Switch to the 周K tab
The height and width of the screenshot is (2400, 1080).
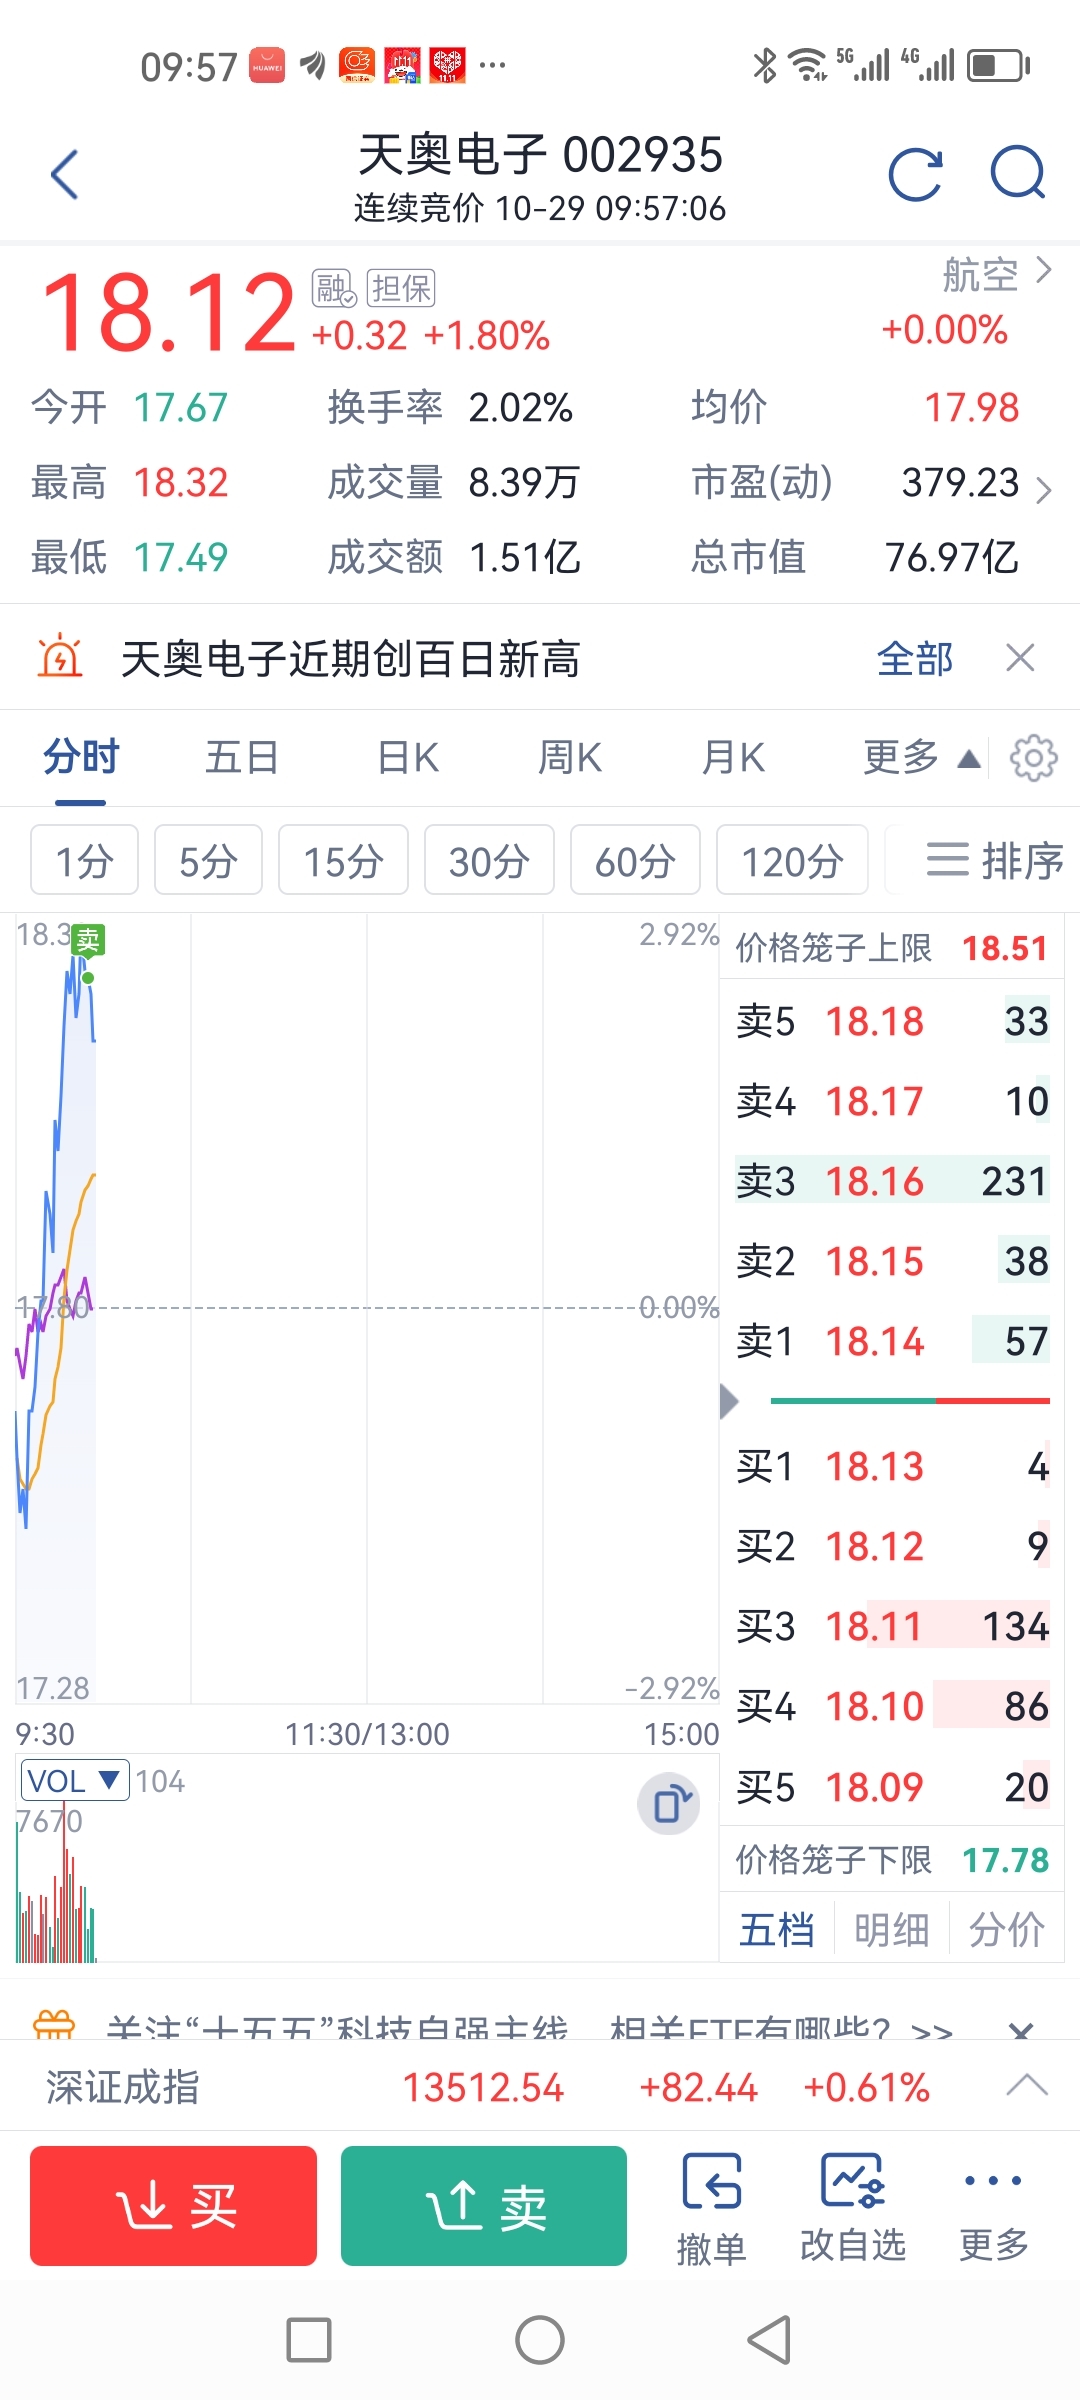point(570,758)
